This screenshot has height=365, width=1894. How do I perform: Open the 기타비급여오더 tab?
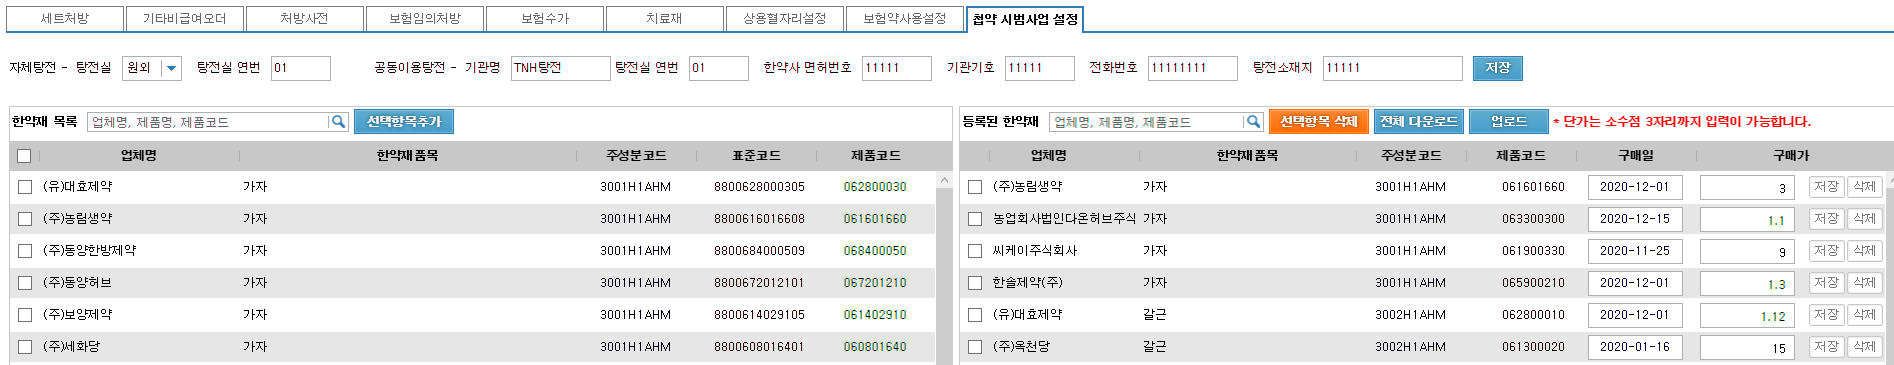185,19
